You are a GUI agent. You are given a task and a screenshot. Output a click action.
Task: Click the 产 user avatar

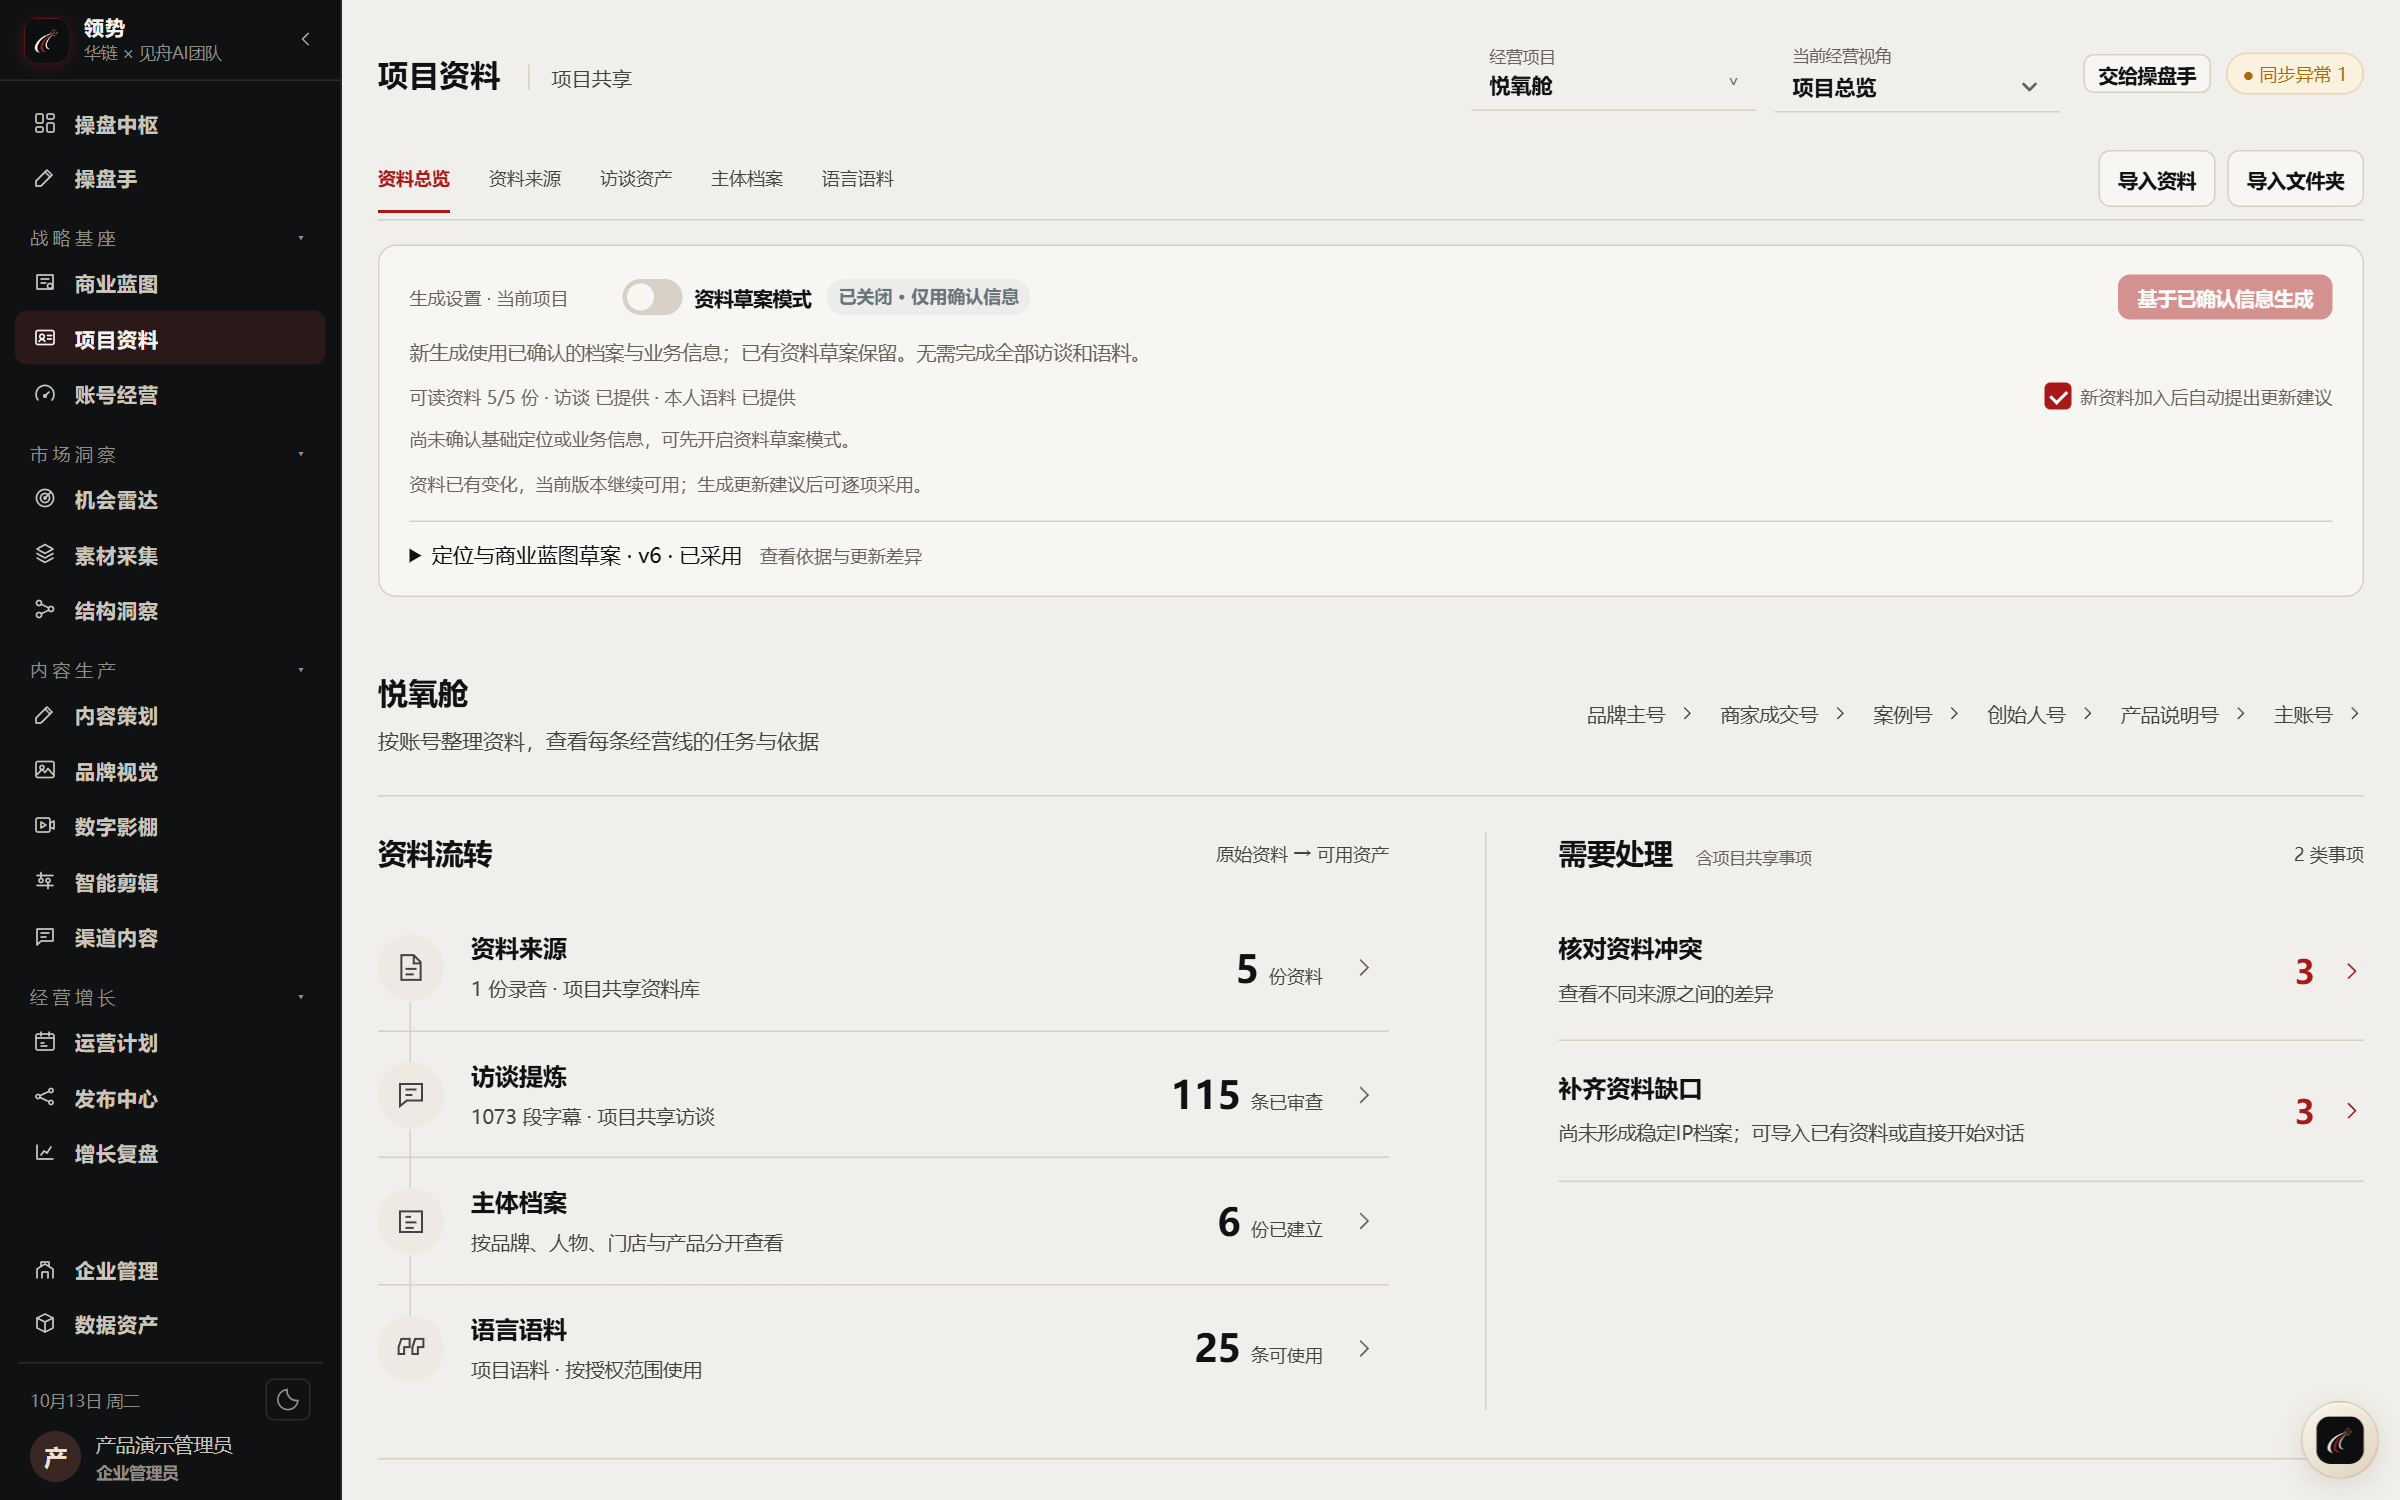[x=56, y=1457]
